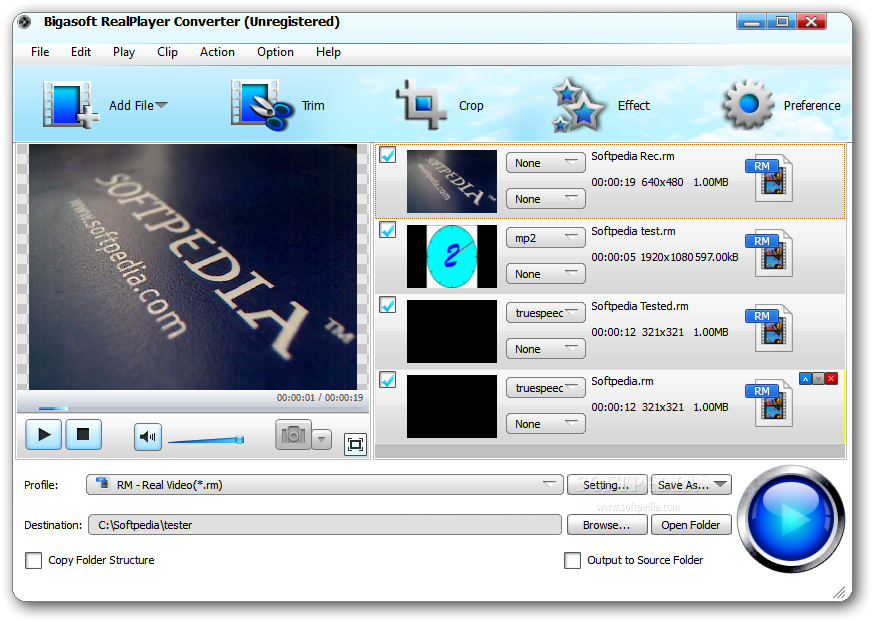Click the RM profile format icon

102,483
